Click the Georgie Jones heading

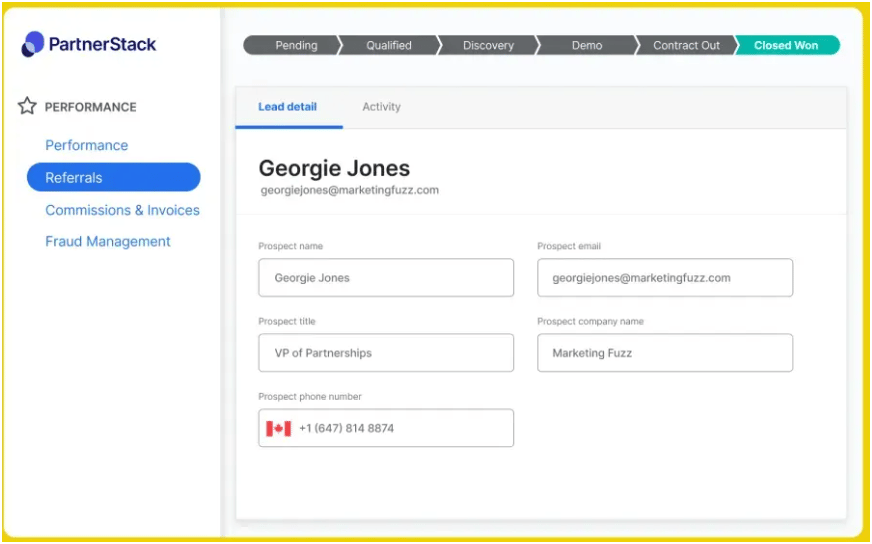[x=334, y=168]
